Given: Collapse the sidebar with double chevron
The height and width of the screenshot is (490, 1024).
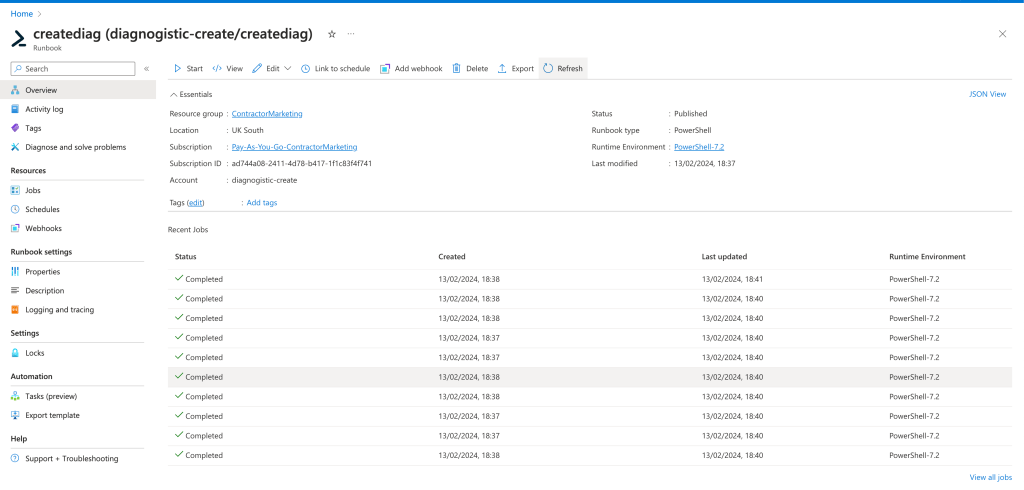Looking at the screenshot, I should [146, 69].
